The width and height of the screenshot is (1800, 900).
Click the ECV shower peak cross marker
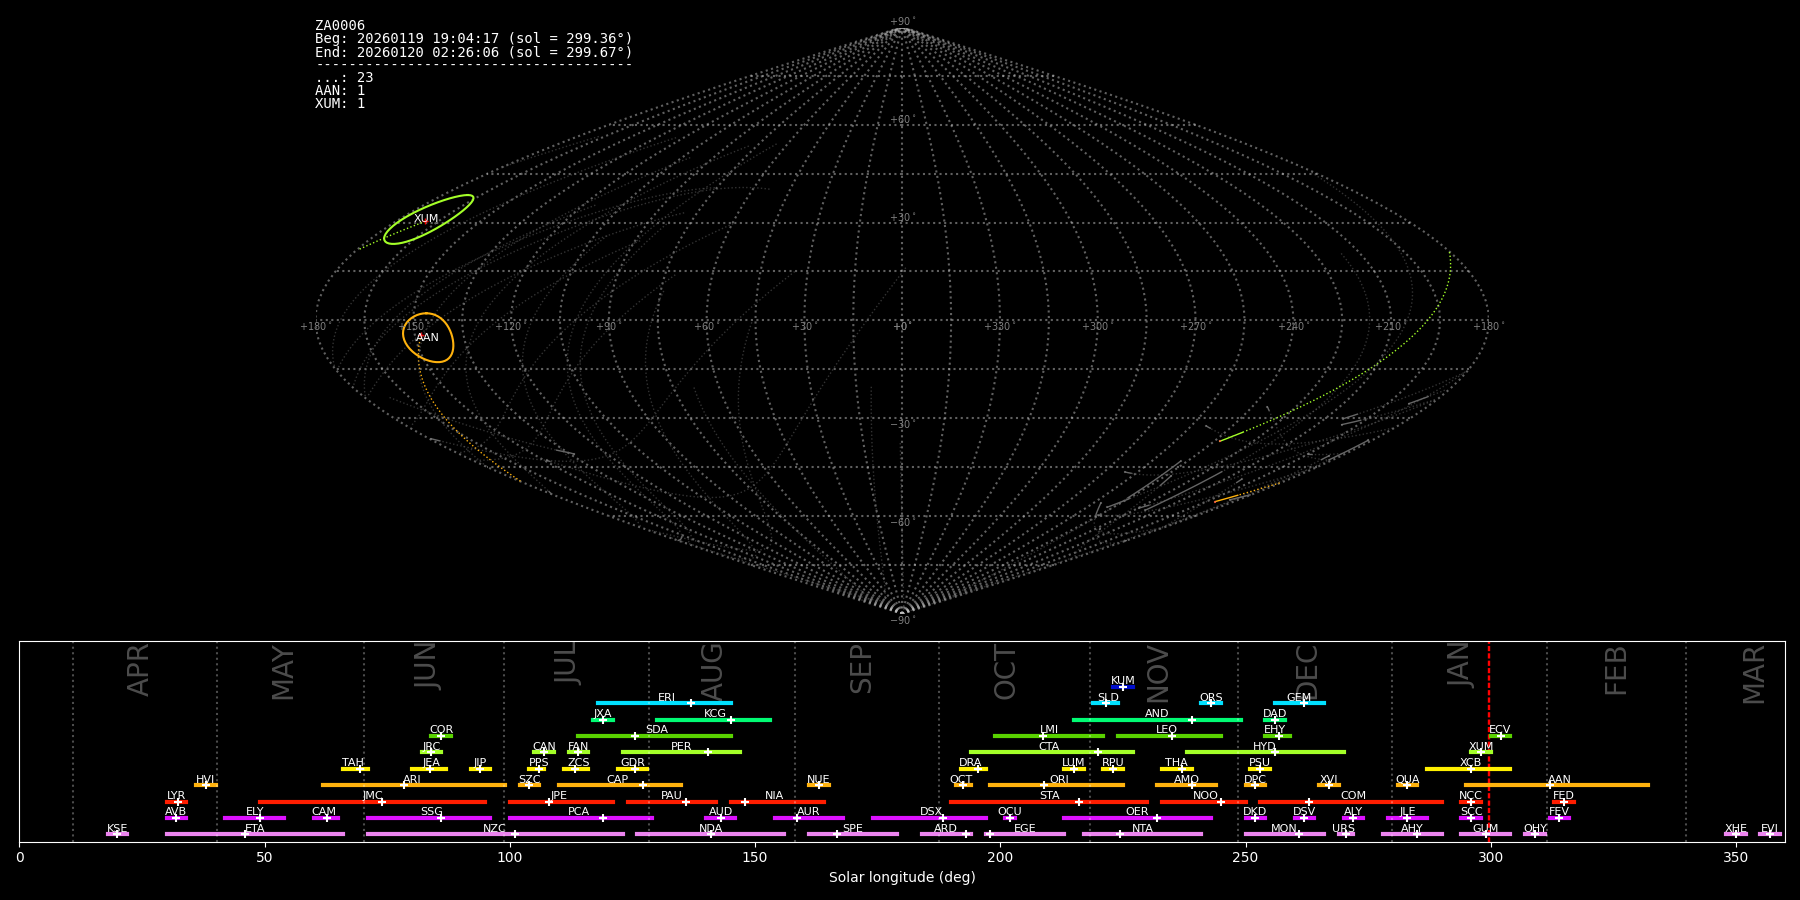coord(1500,736)
